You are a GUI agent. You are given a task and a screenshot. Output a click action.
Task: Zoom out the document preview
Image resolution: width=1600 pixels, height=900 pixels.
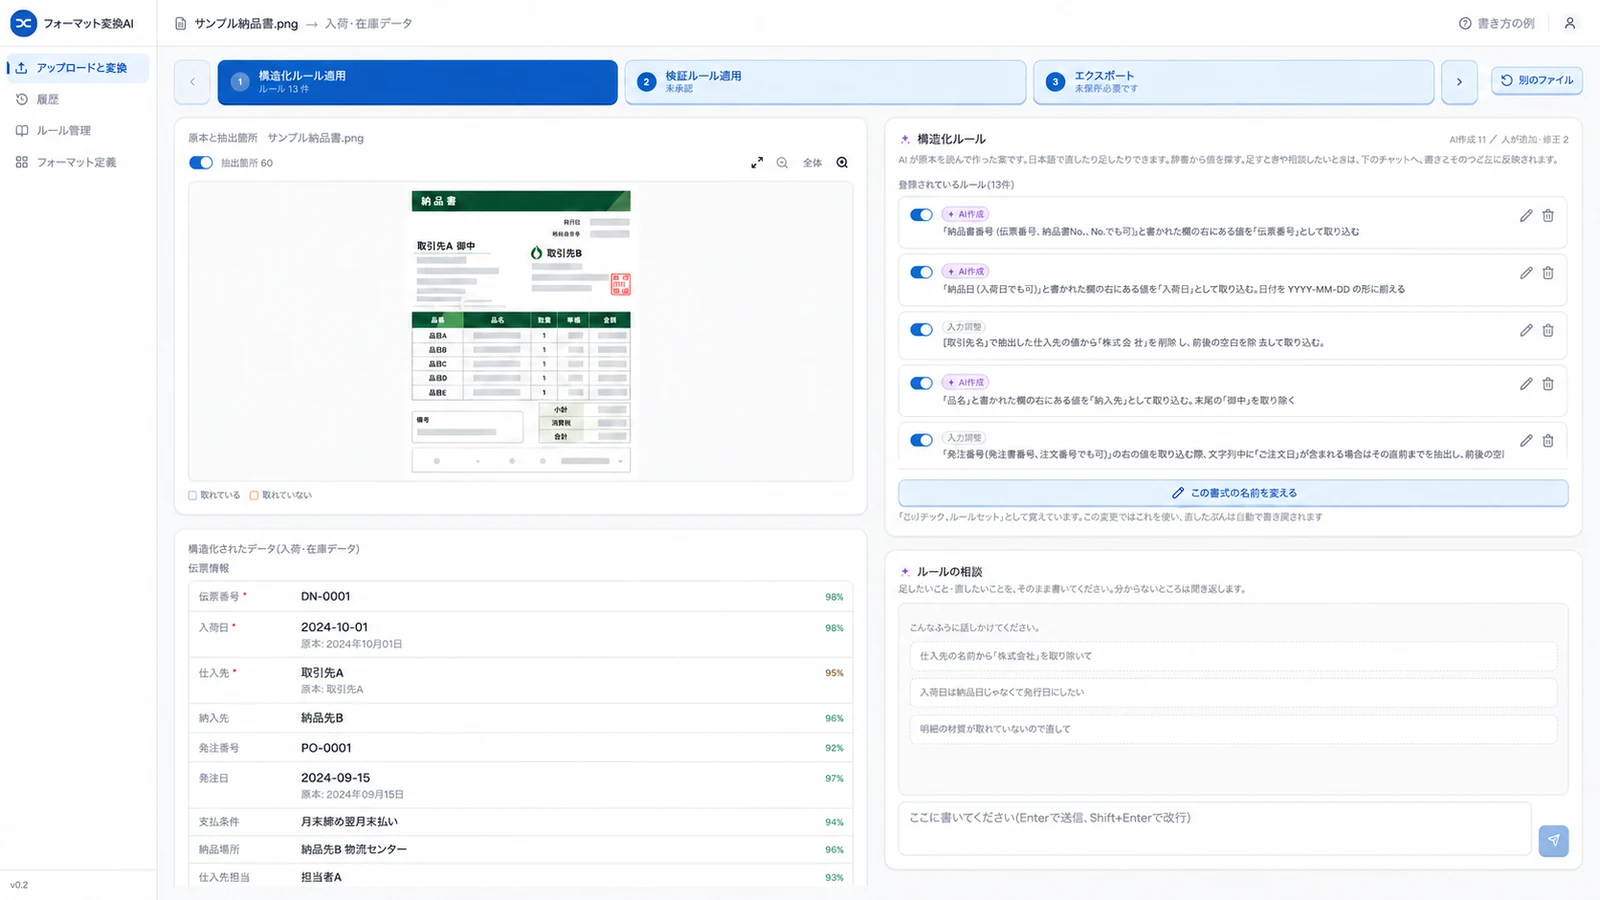point(782,163)
